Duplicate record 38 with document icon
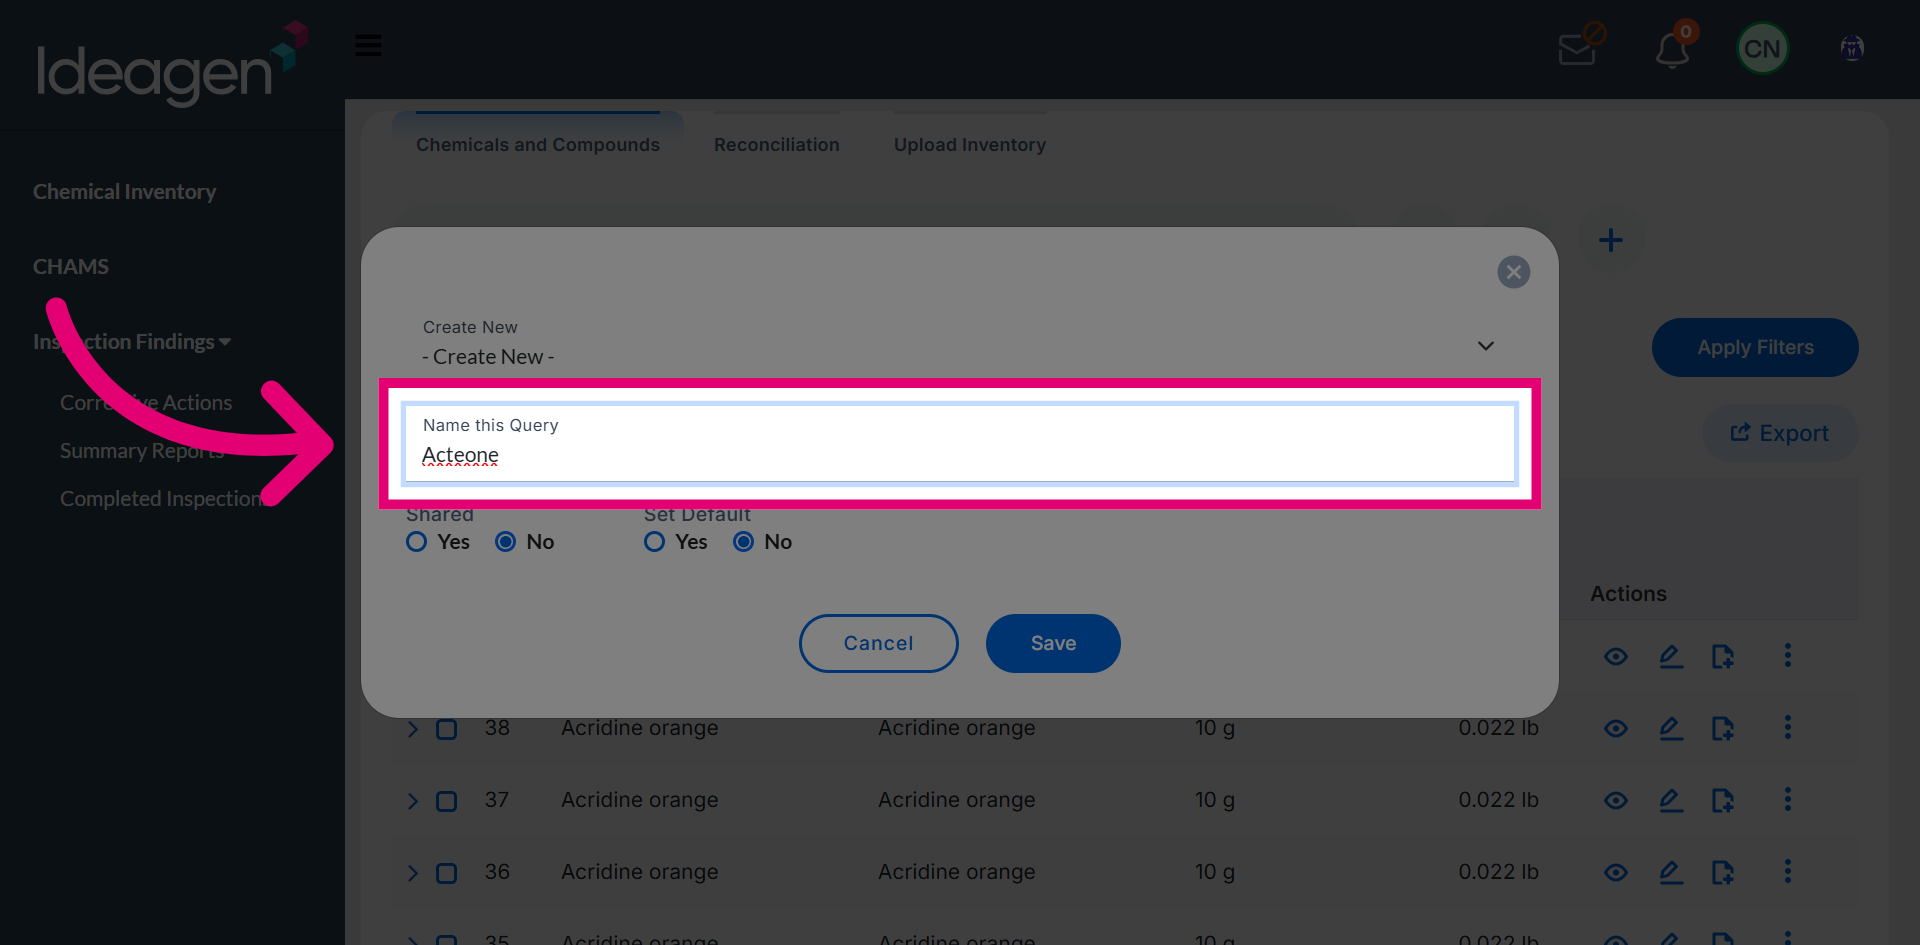Image resolution: width=1920 pixels, height=945 pixels. point(1722,728)
